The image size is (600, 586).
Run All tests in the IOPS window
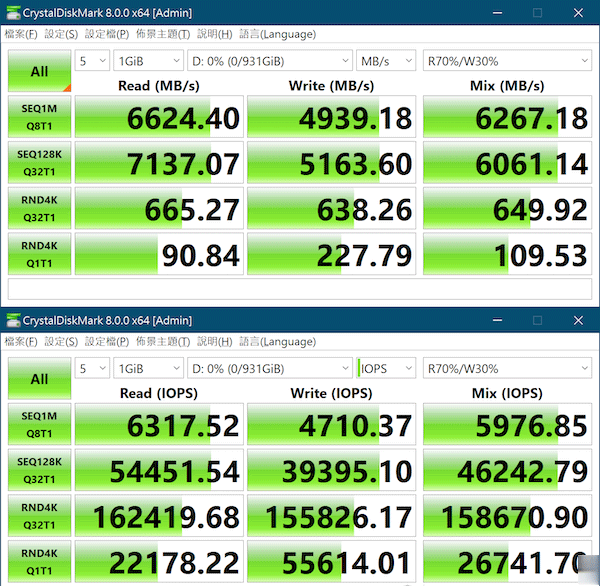coord(39,379)
